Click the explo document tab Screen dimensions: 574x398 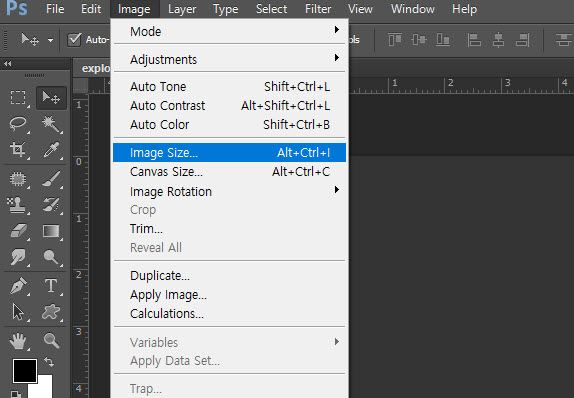[92, 68]
